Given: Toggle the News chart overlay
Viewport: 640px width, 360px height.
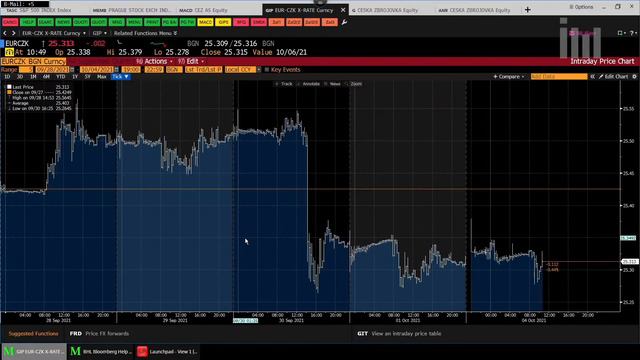Looking at the screenshot, I should click(333, 84).
